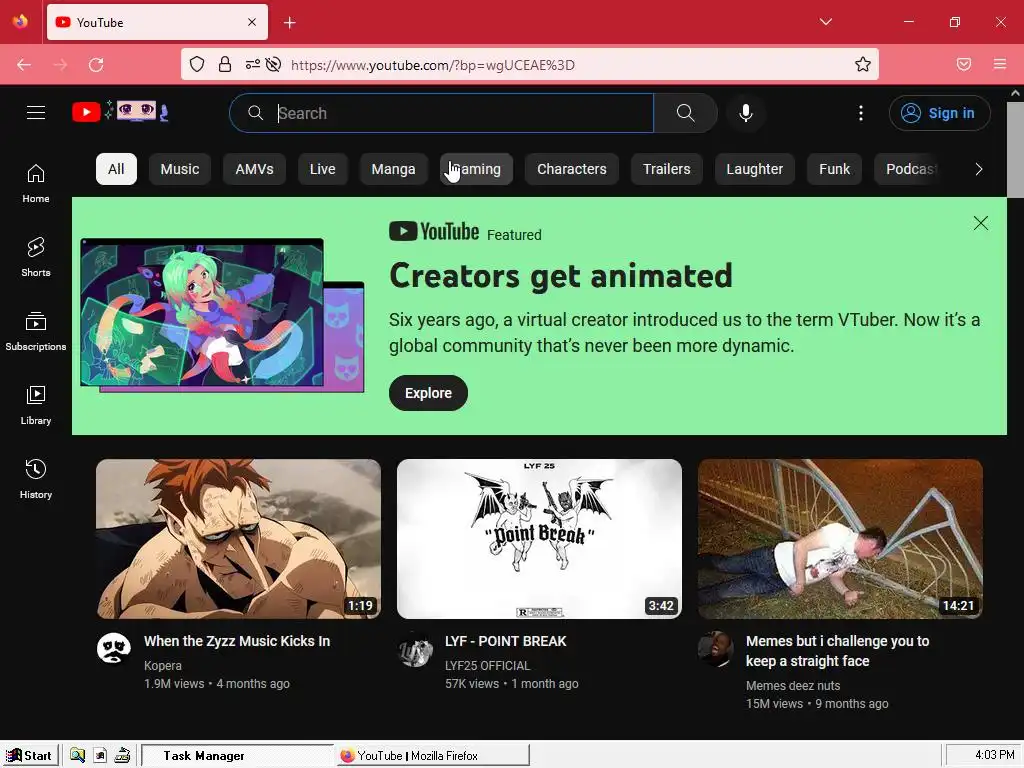
Task: Bookmark this page with the star
Action: [x=863, y=64]
